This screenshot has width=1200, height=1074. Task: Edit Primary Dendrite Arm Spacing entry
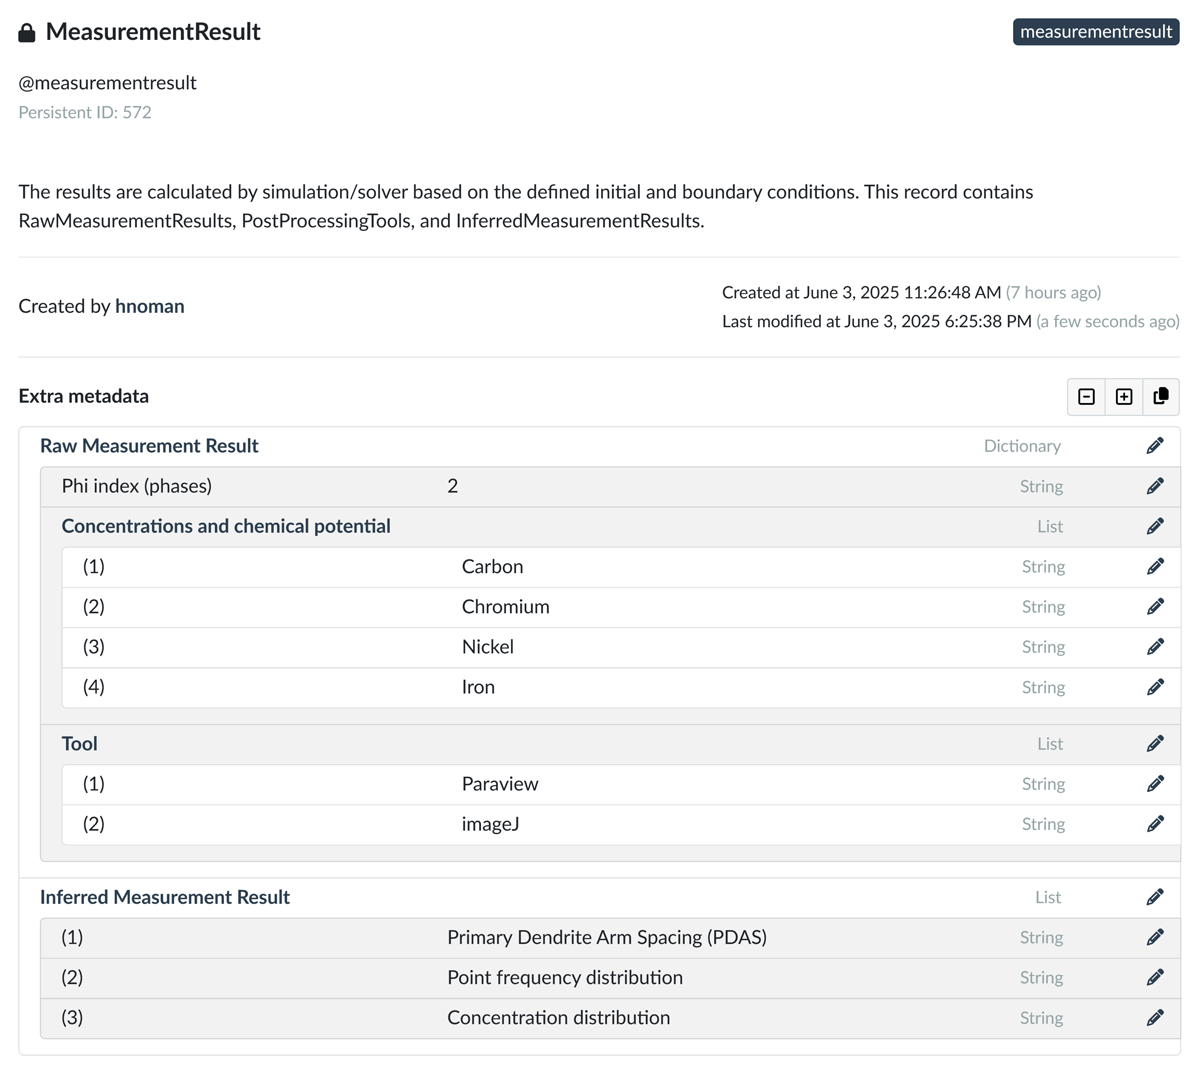coord(1155,937)
